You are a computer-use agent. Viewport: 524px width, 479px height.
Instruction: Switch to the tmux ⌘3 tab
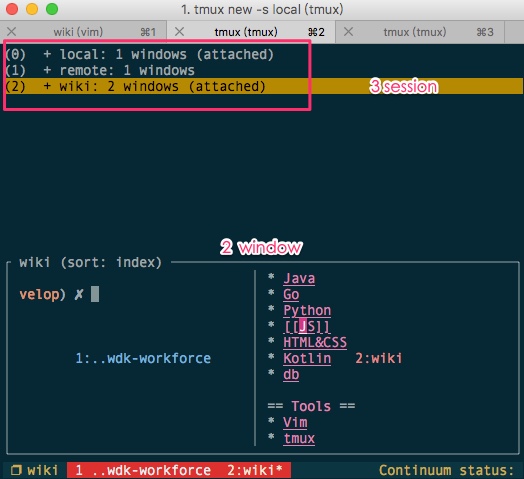point(419,32)
